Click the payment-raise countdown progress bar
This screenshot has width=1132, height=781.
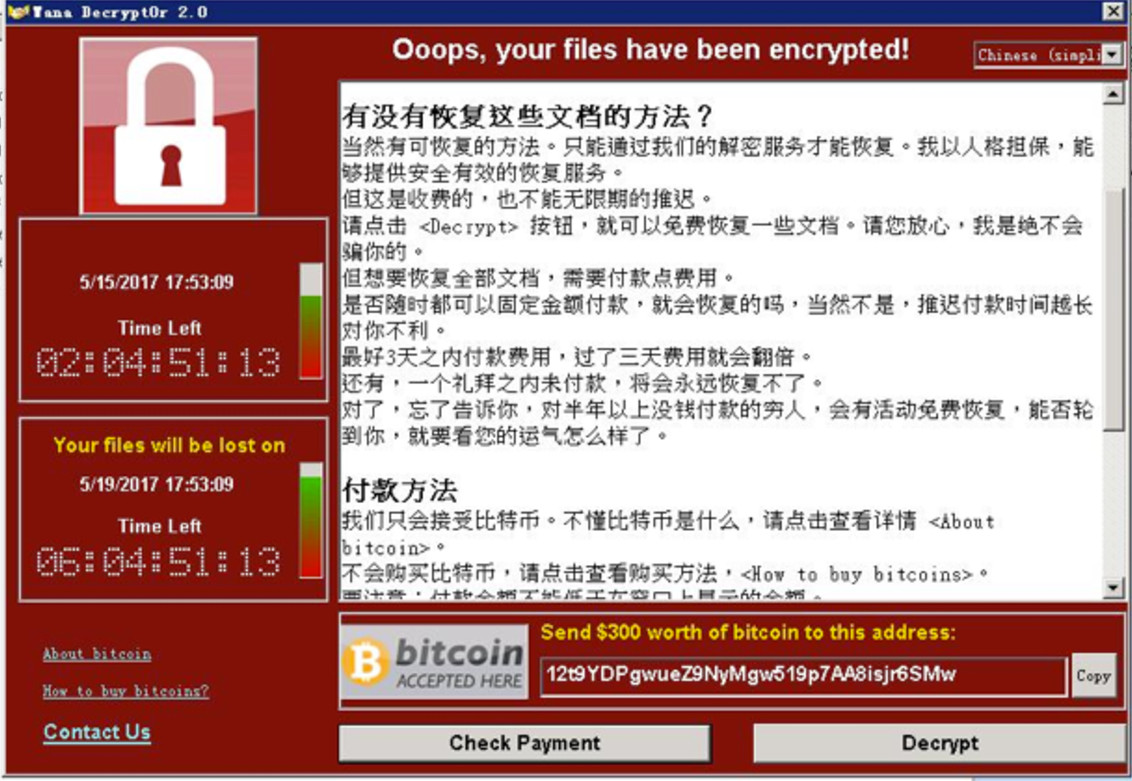click(311, 320)
